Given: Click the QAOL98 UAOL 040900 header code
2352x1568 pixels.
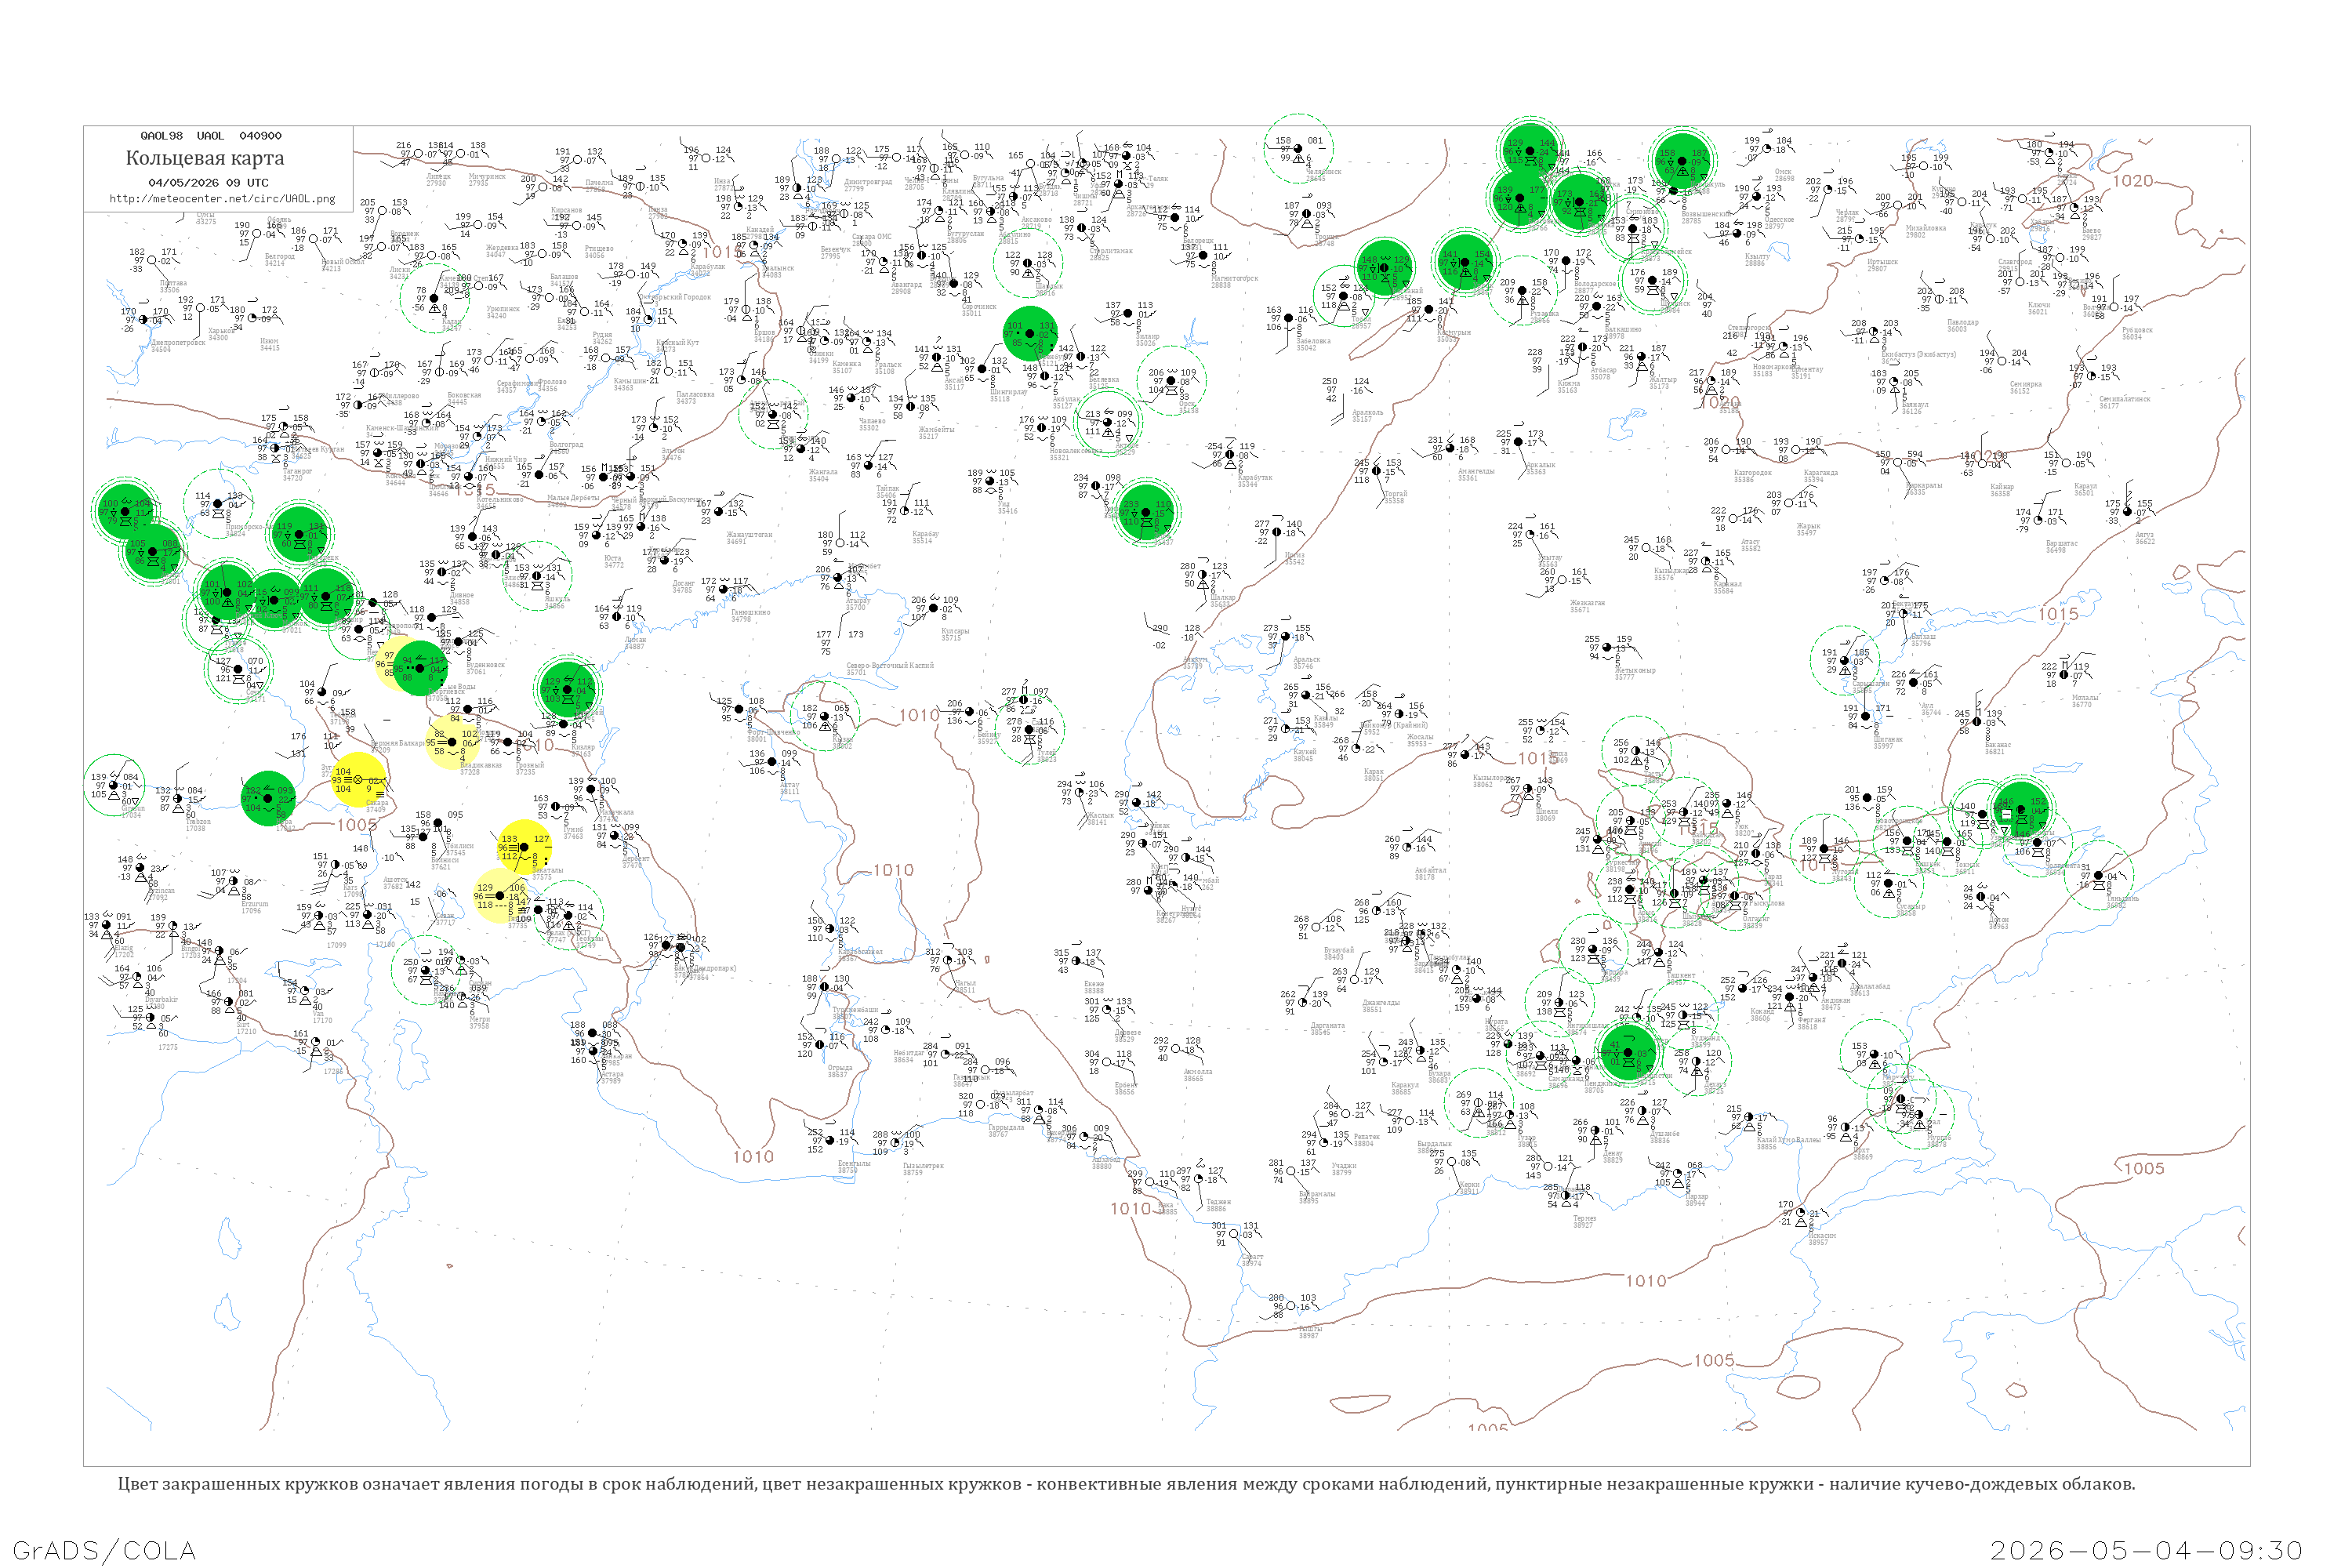Looking at the screenshot, I should pos(211,135).
